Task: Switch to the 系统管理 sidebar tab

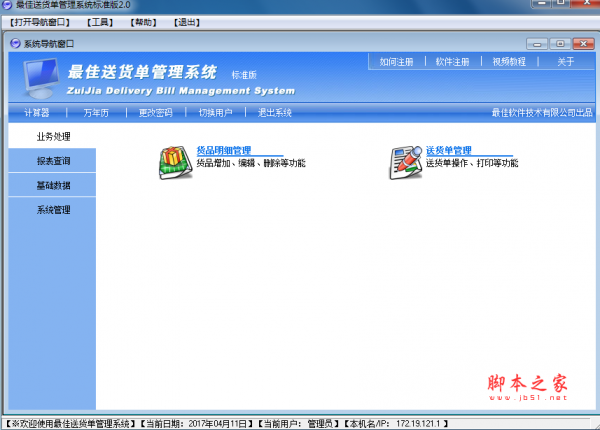Action: (x=52, y=210)
